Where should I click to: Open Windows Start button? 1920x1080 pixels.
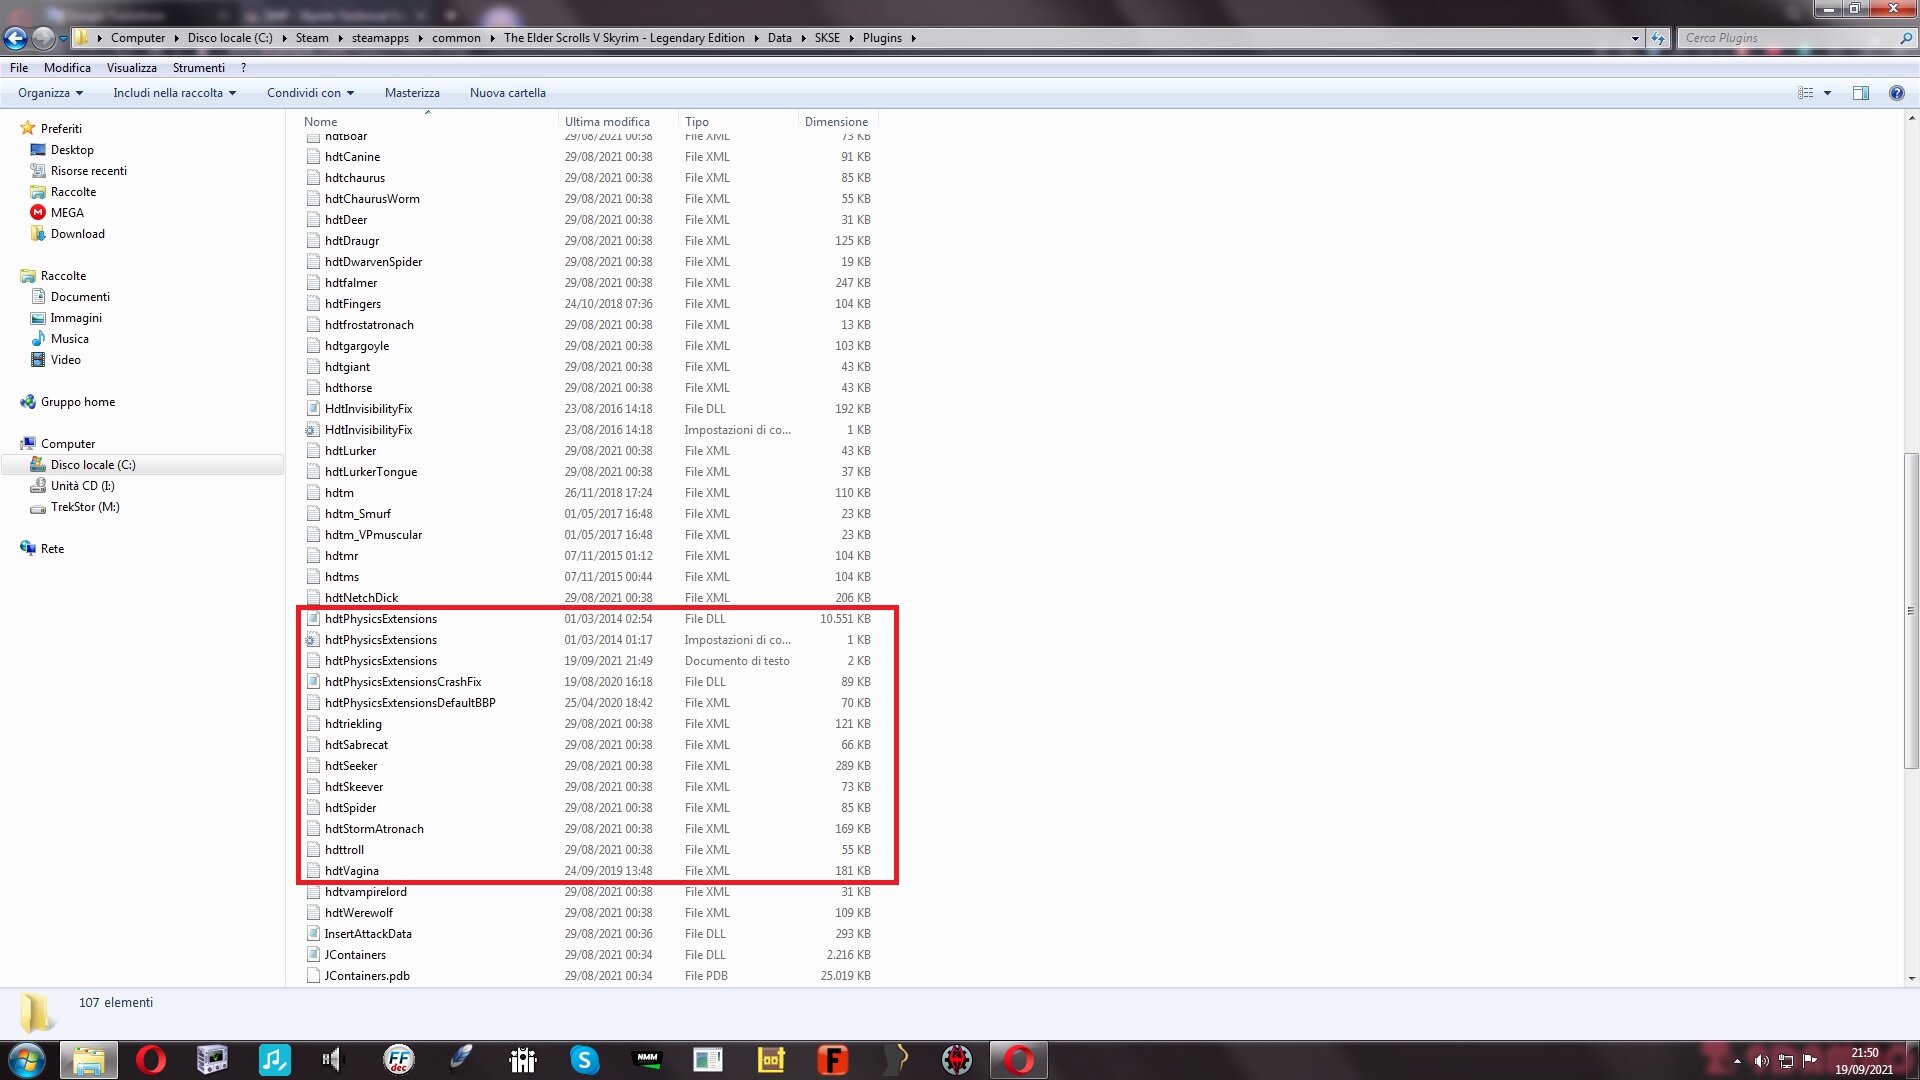(x=27, y=1060)
